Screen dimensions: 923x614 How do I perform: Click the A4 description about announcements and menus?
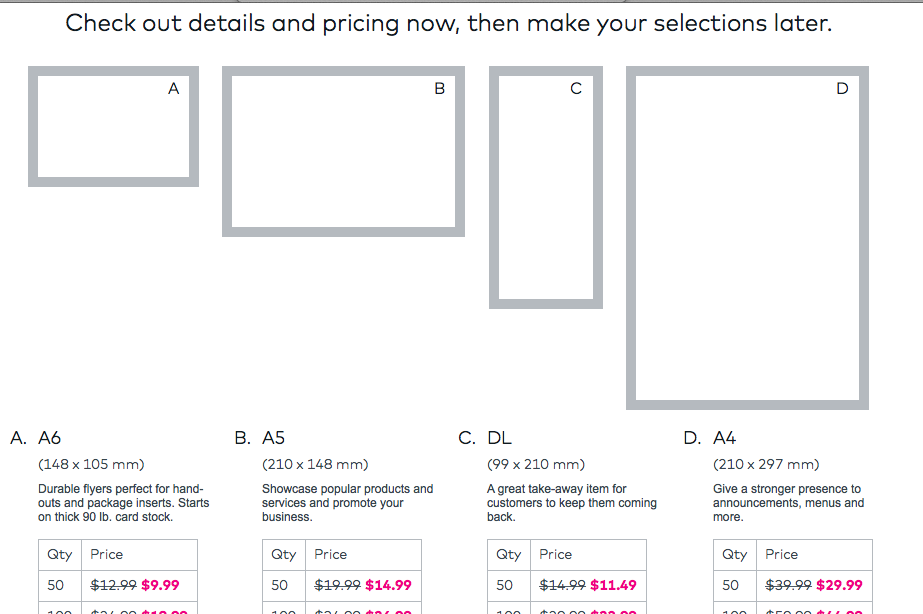tap(788, 503)
